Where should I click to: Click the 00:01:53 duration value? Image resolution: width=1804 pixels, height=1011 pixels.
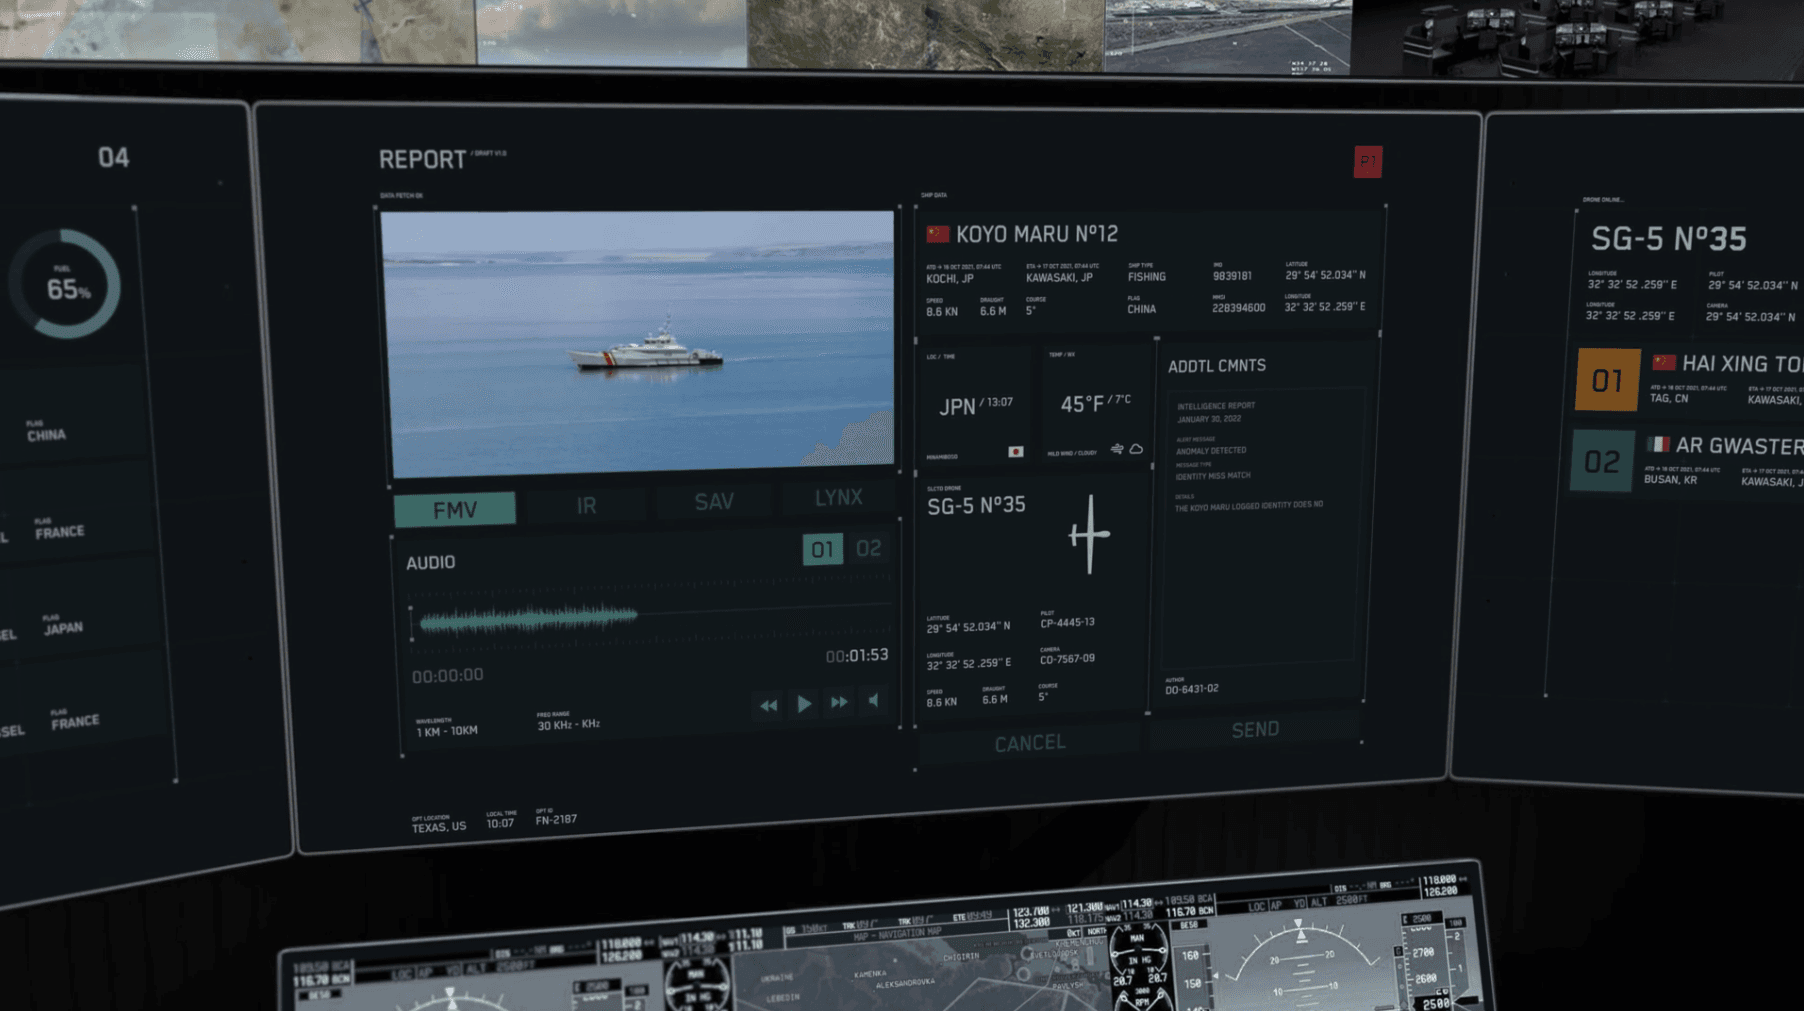pyautogui.click(x=856, y=655)
